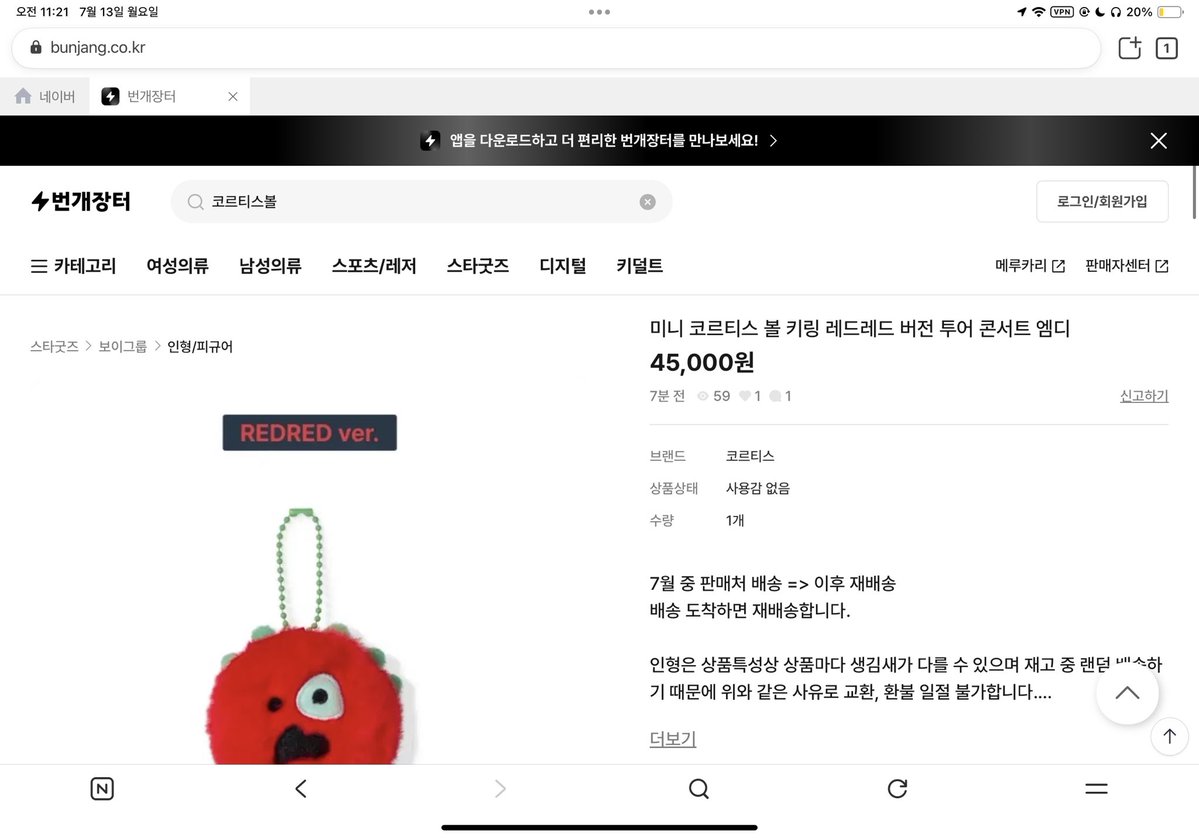Select 스타굿즈 category

coord(478,266)
